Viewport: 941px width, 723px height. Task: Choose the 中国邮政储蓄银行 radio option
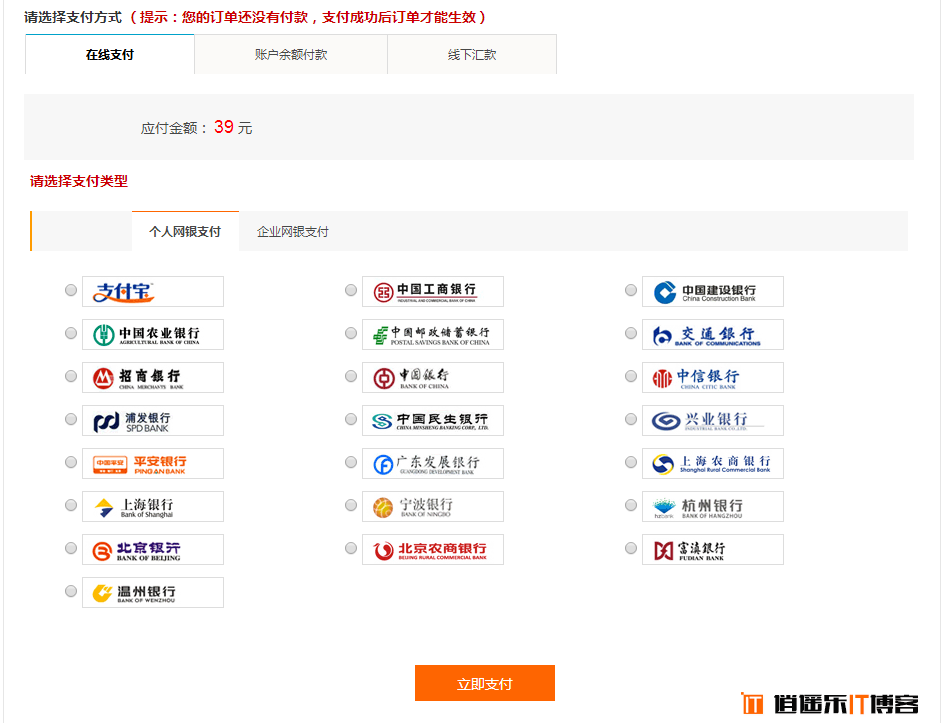(x=351, y=333)
